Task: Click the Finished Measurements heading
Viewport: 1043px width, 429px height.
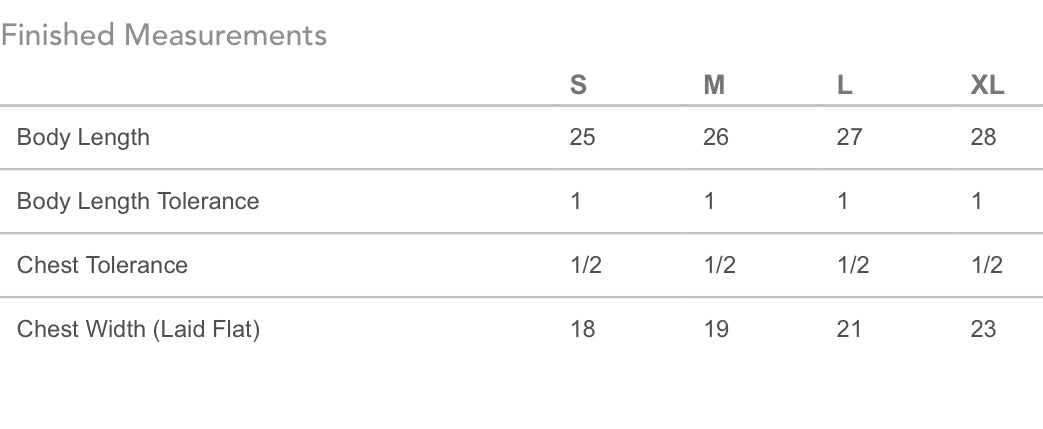Action: click(164, 36)
